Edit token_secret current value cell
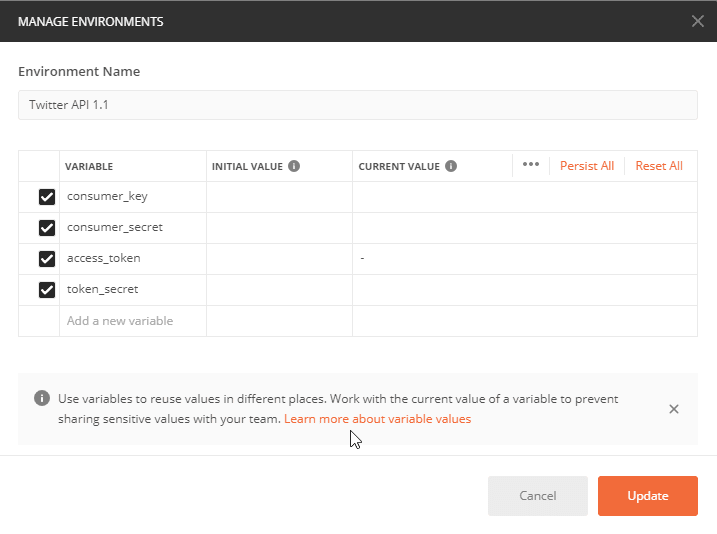717x534 pixels. click(x=525, y=290)
